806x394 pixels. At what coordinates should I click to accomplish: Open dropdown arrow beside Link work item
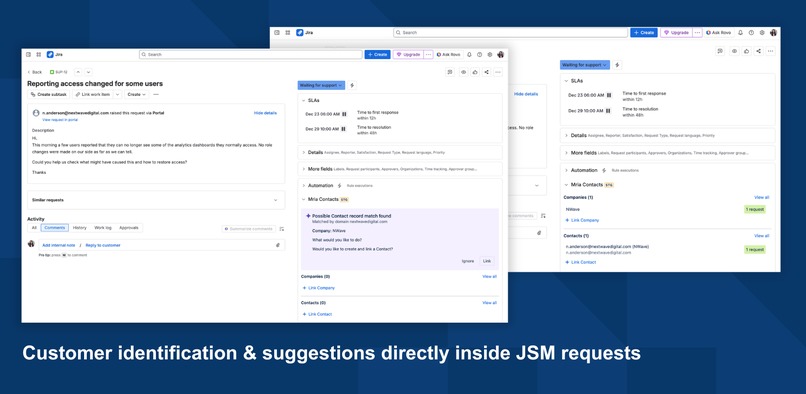coord(117,95)
